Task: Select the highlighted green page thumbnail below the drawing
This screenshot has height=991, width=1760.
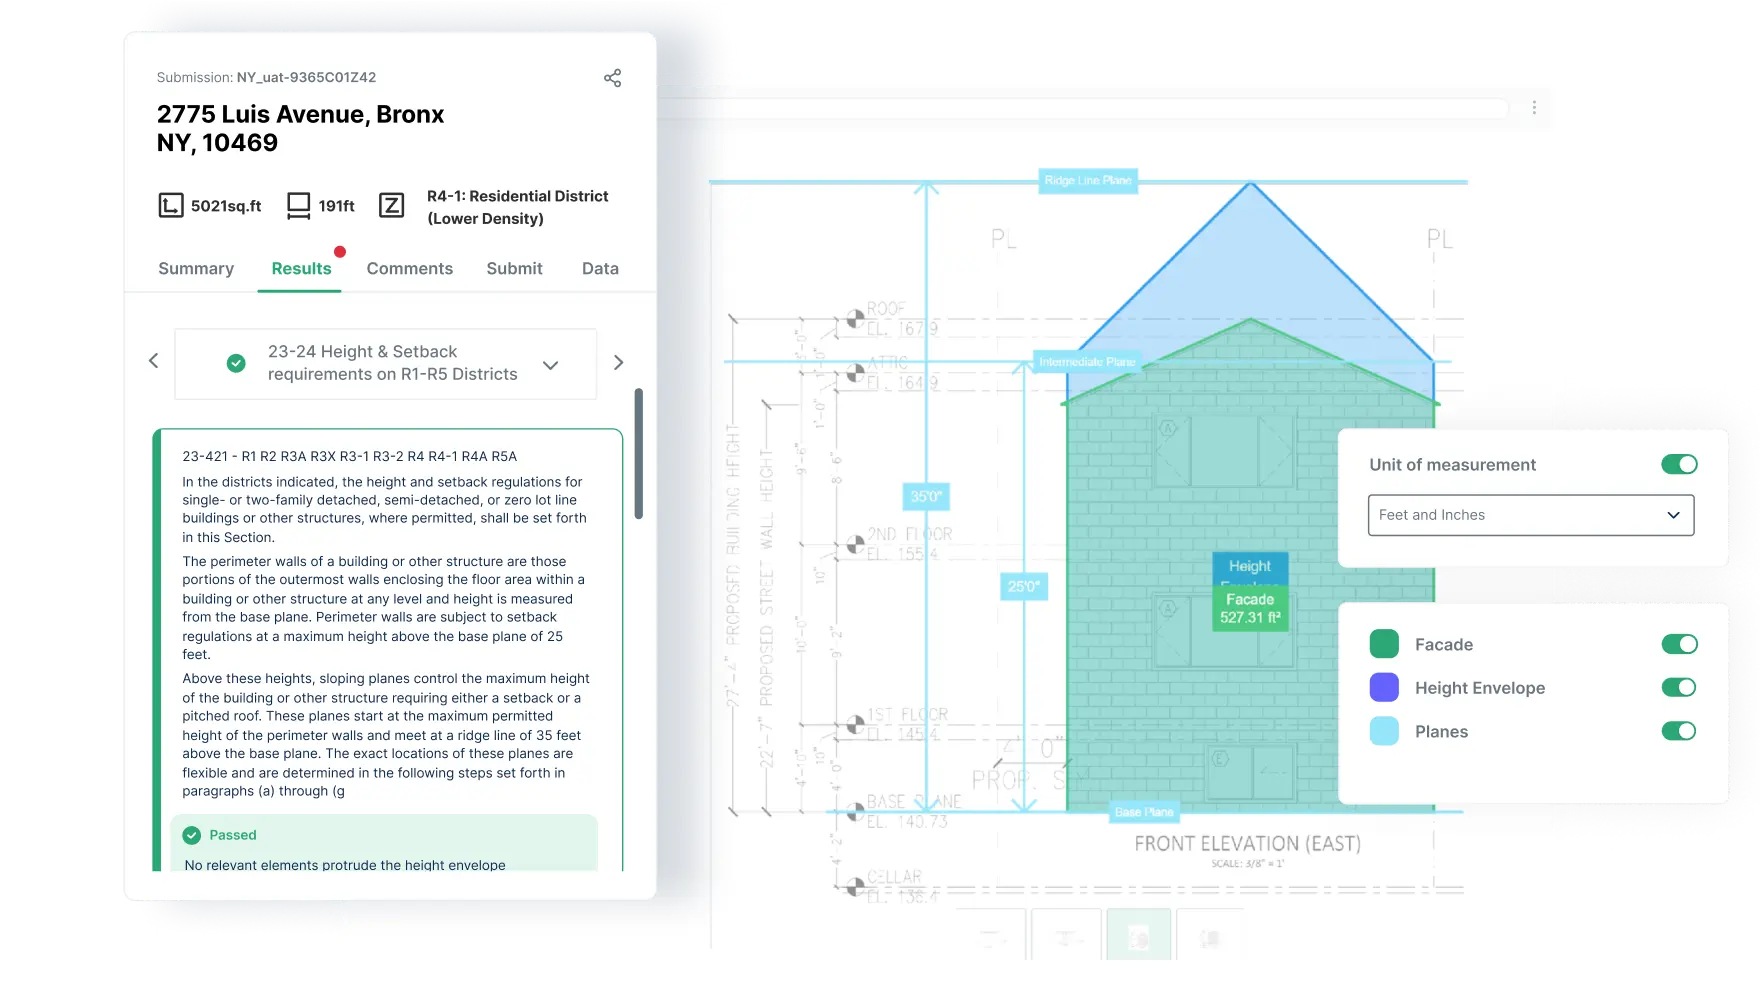Action: tap(1138, 935)
